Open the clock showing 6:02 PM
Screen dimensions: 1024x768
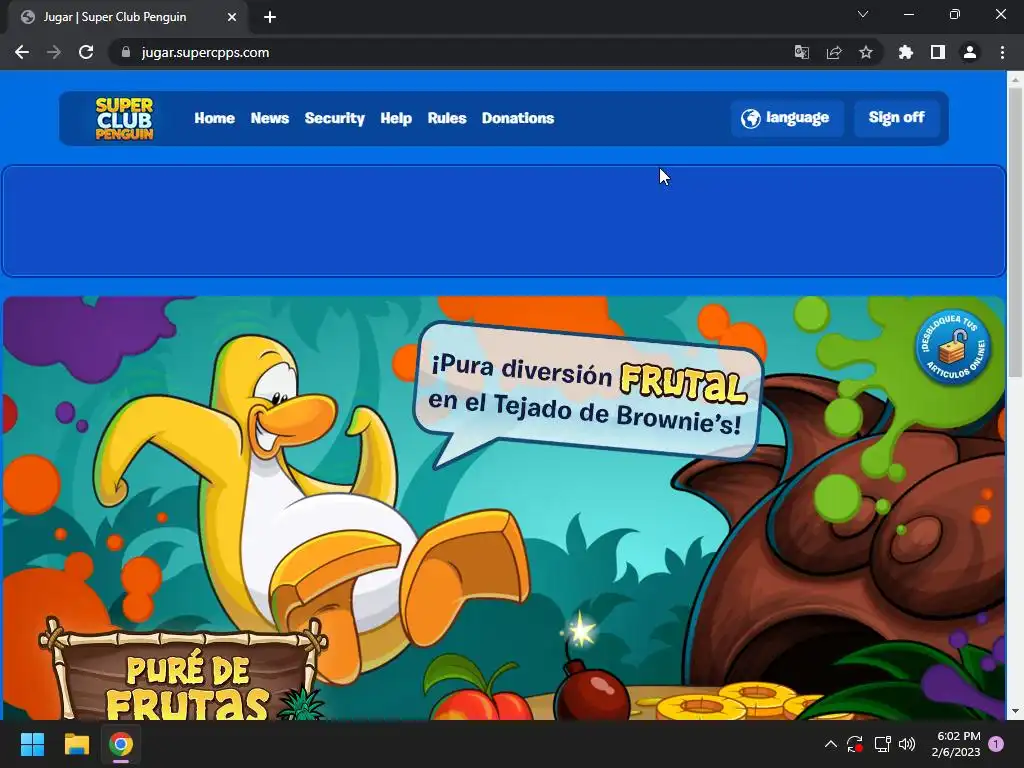(x=955, y=744)
